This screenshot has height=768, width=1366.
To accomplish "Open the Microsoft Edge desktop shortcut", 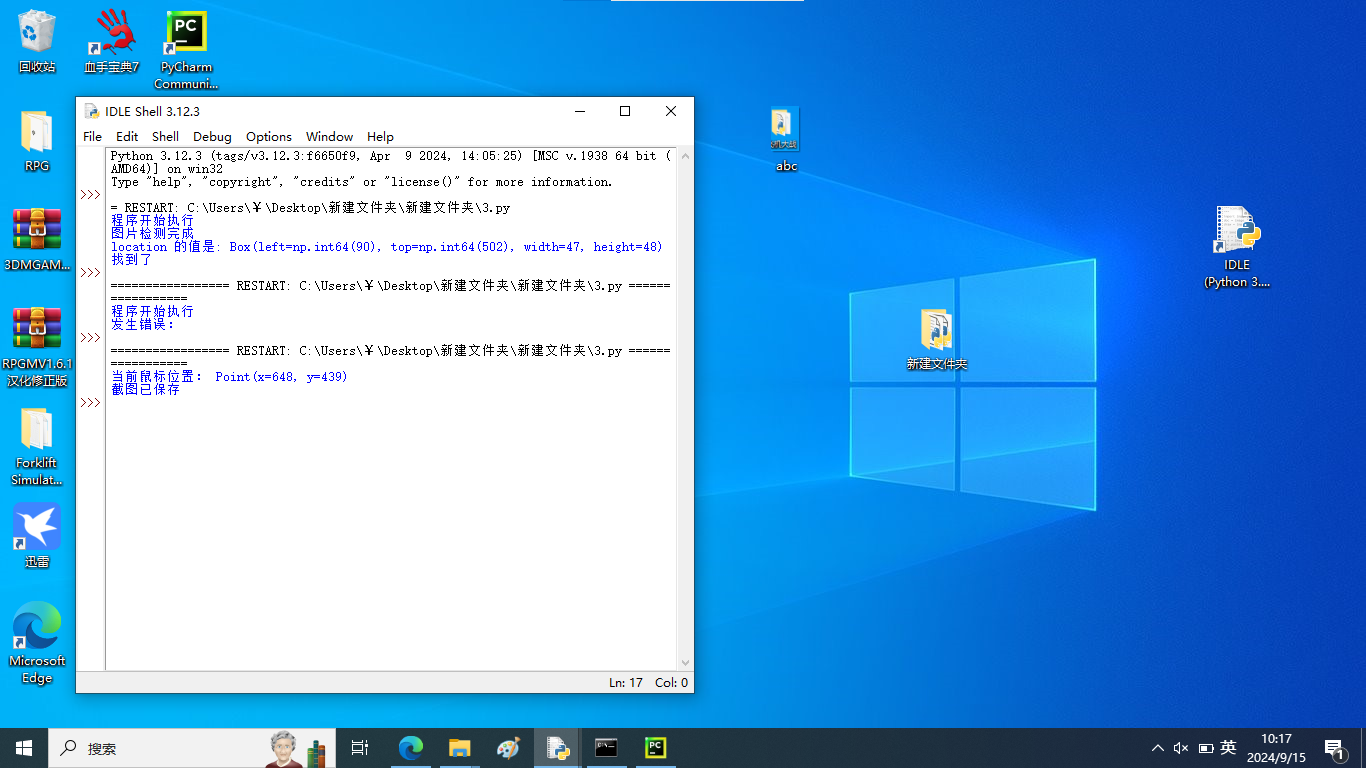I will coord(37,643).
